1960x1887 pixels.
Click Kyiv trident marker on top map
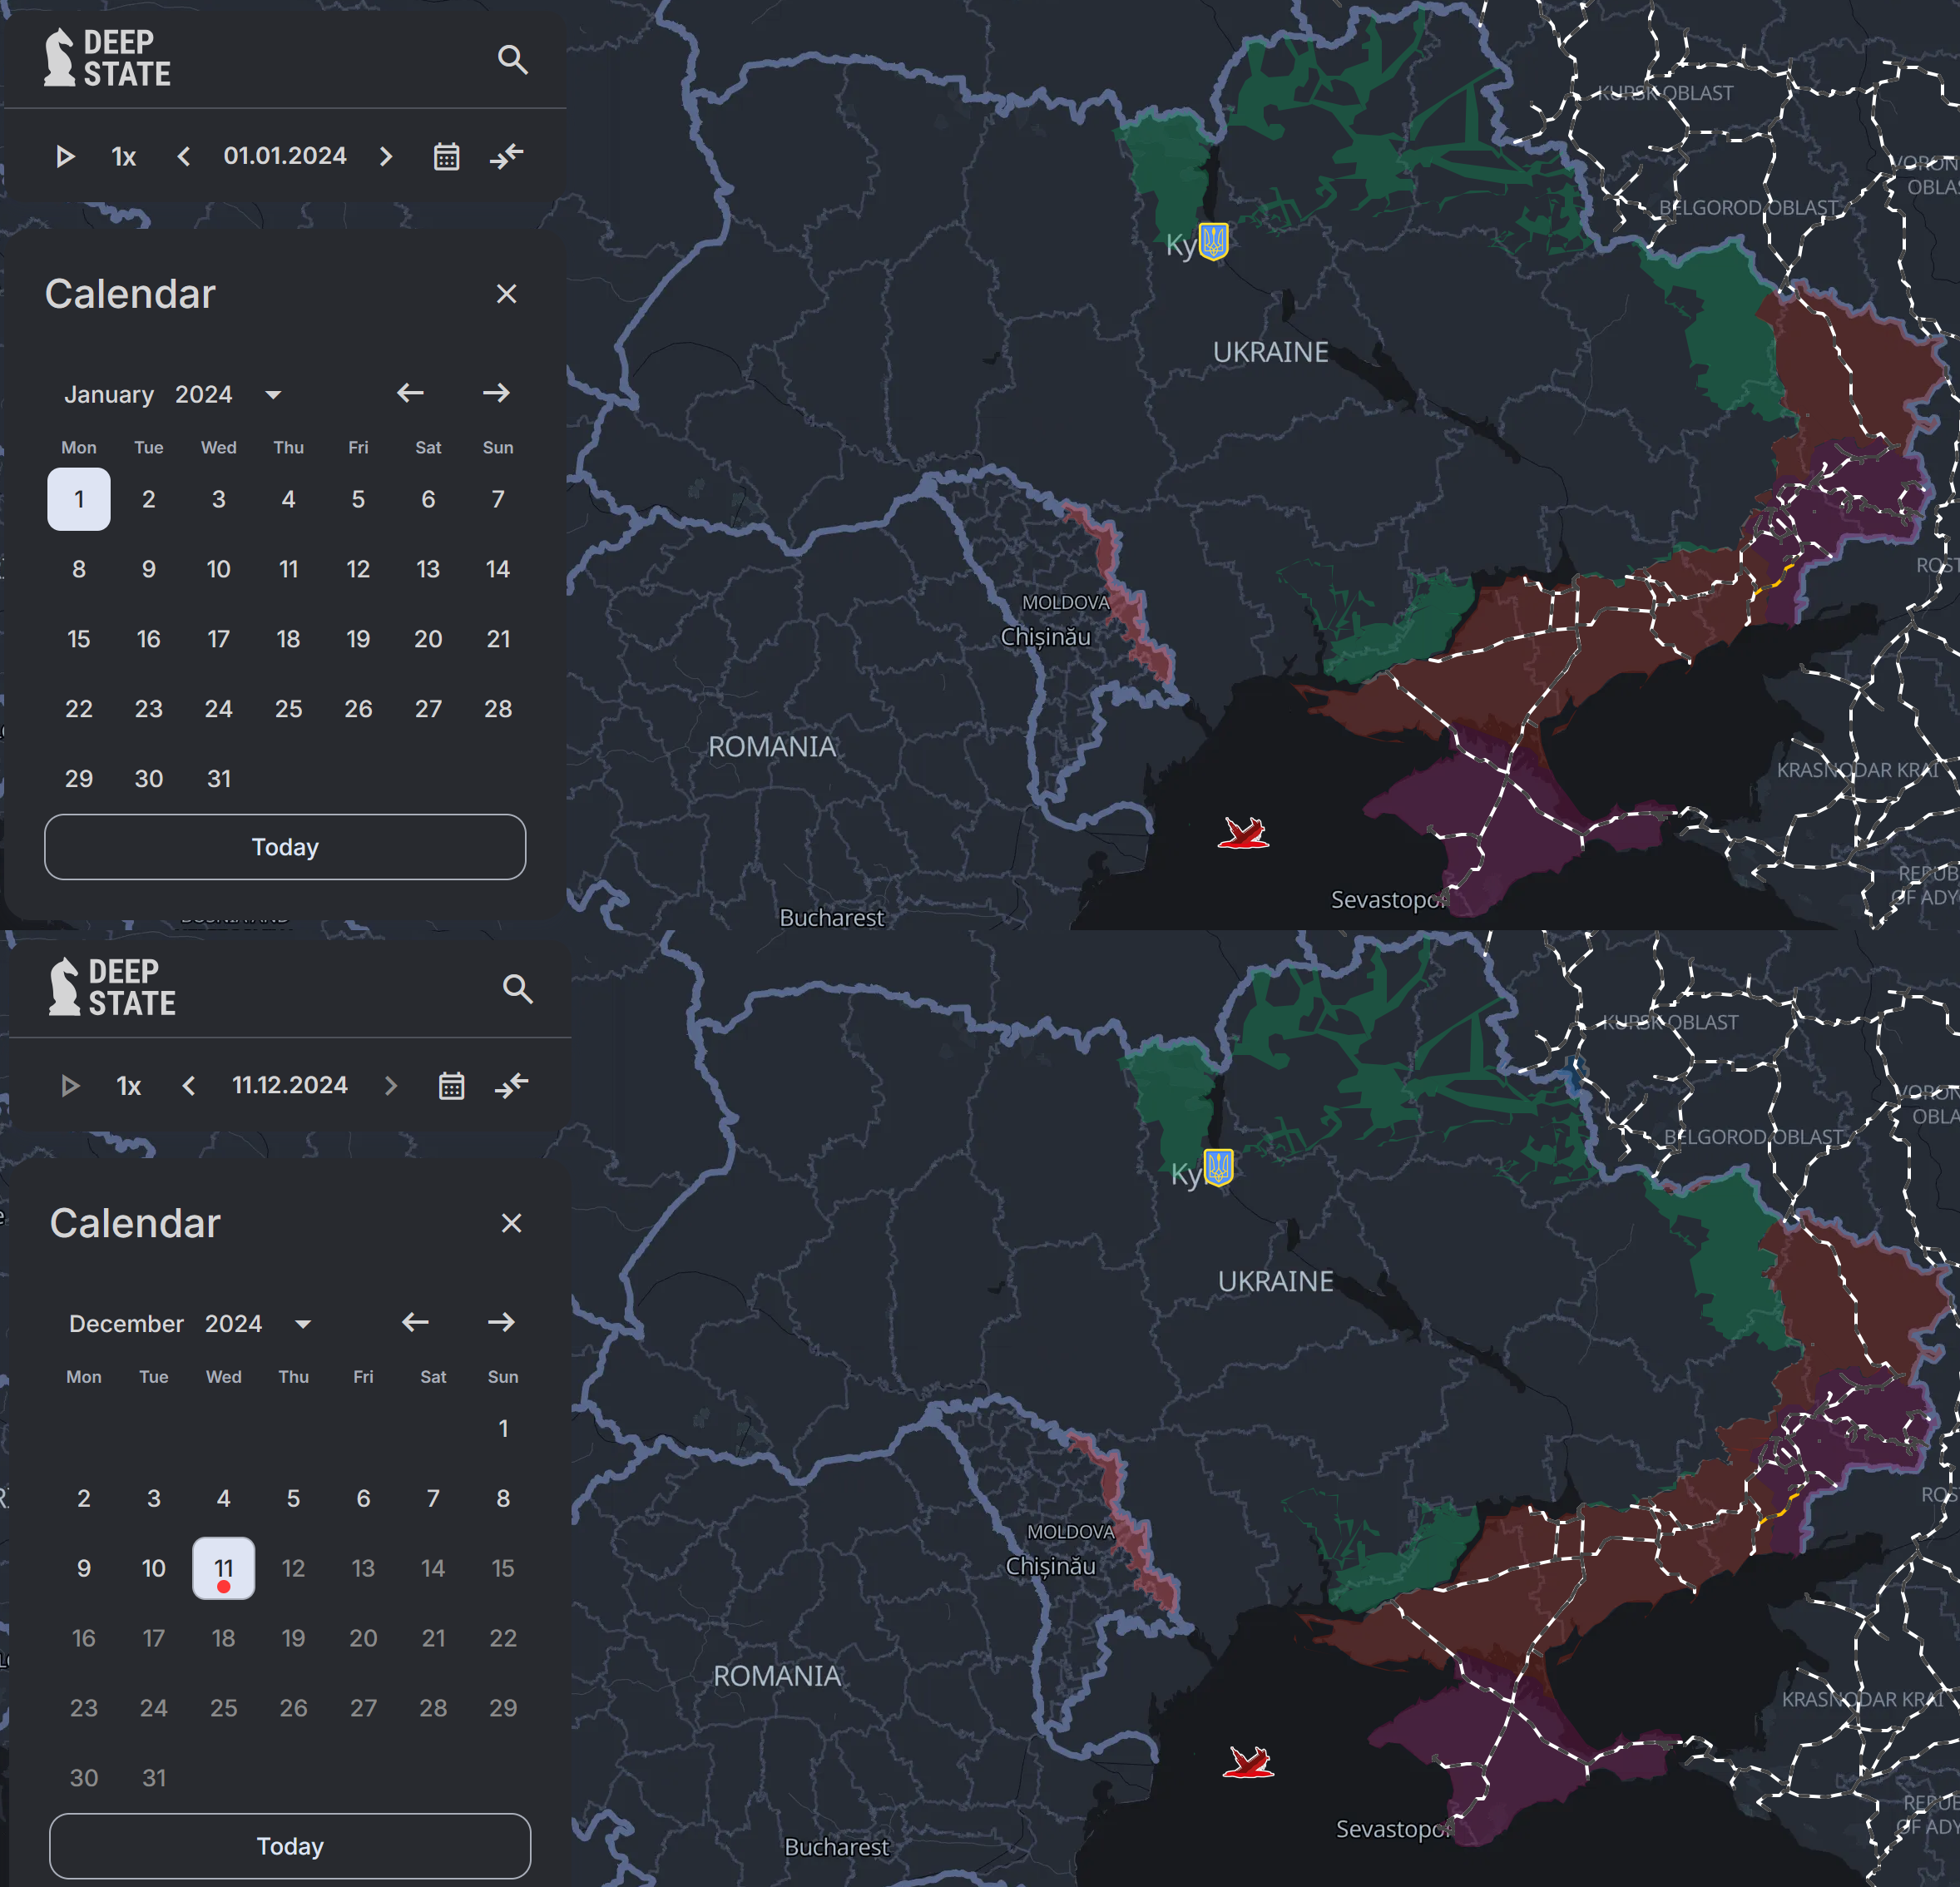[x=1214, y=241]
